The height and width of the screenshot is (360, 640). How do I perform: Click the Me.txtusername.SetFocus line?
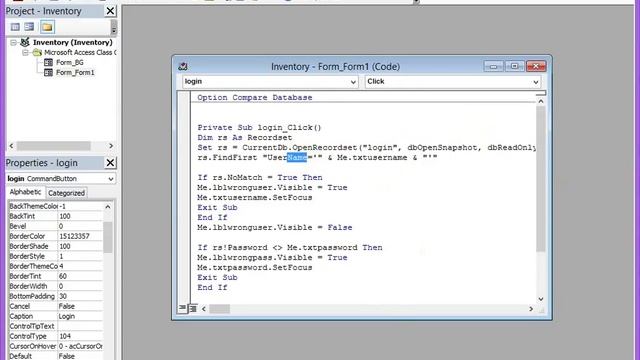click(x=255, y=198)
